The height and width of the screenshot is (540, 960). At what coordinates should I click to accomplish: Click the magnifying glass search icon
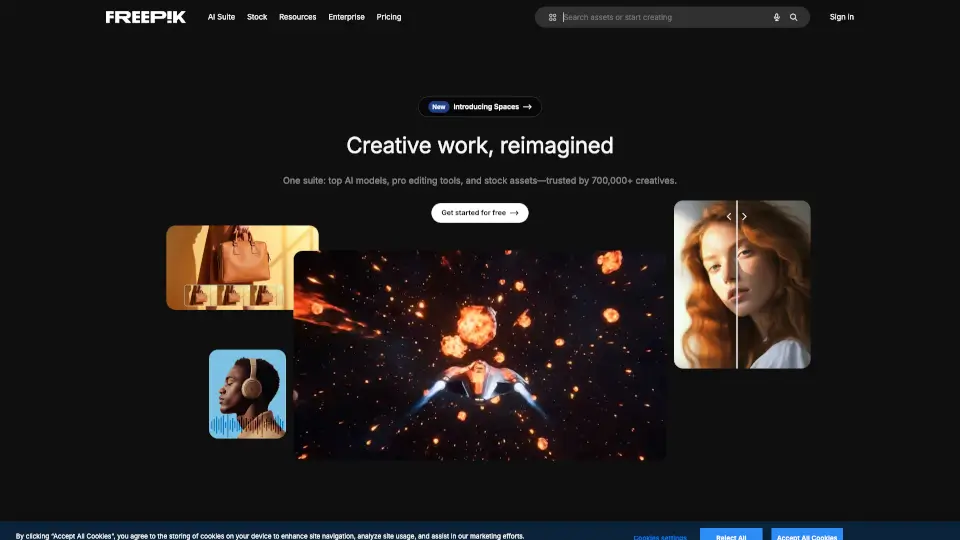(793, 17)
